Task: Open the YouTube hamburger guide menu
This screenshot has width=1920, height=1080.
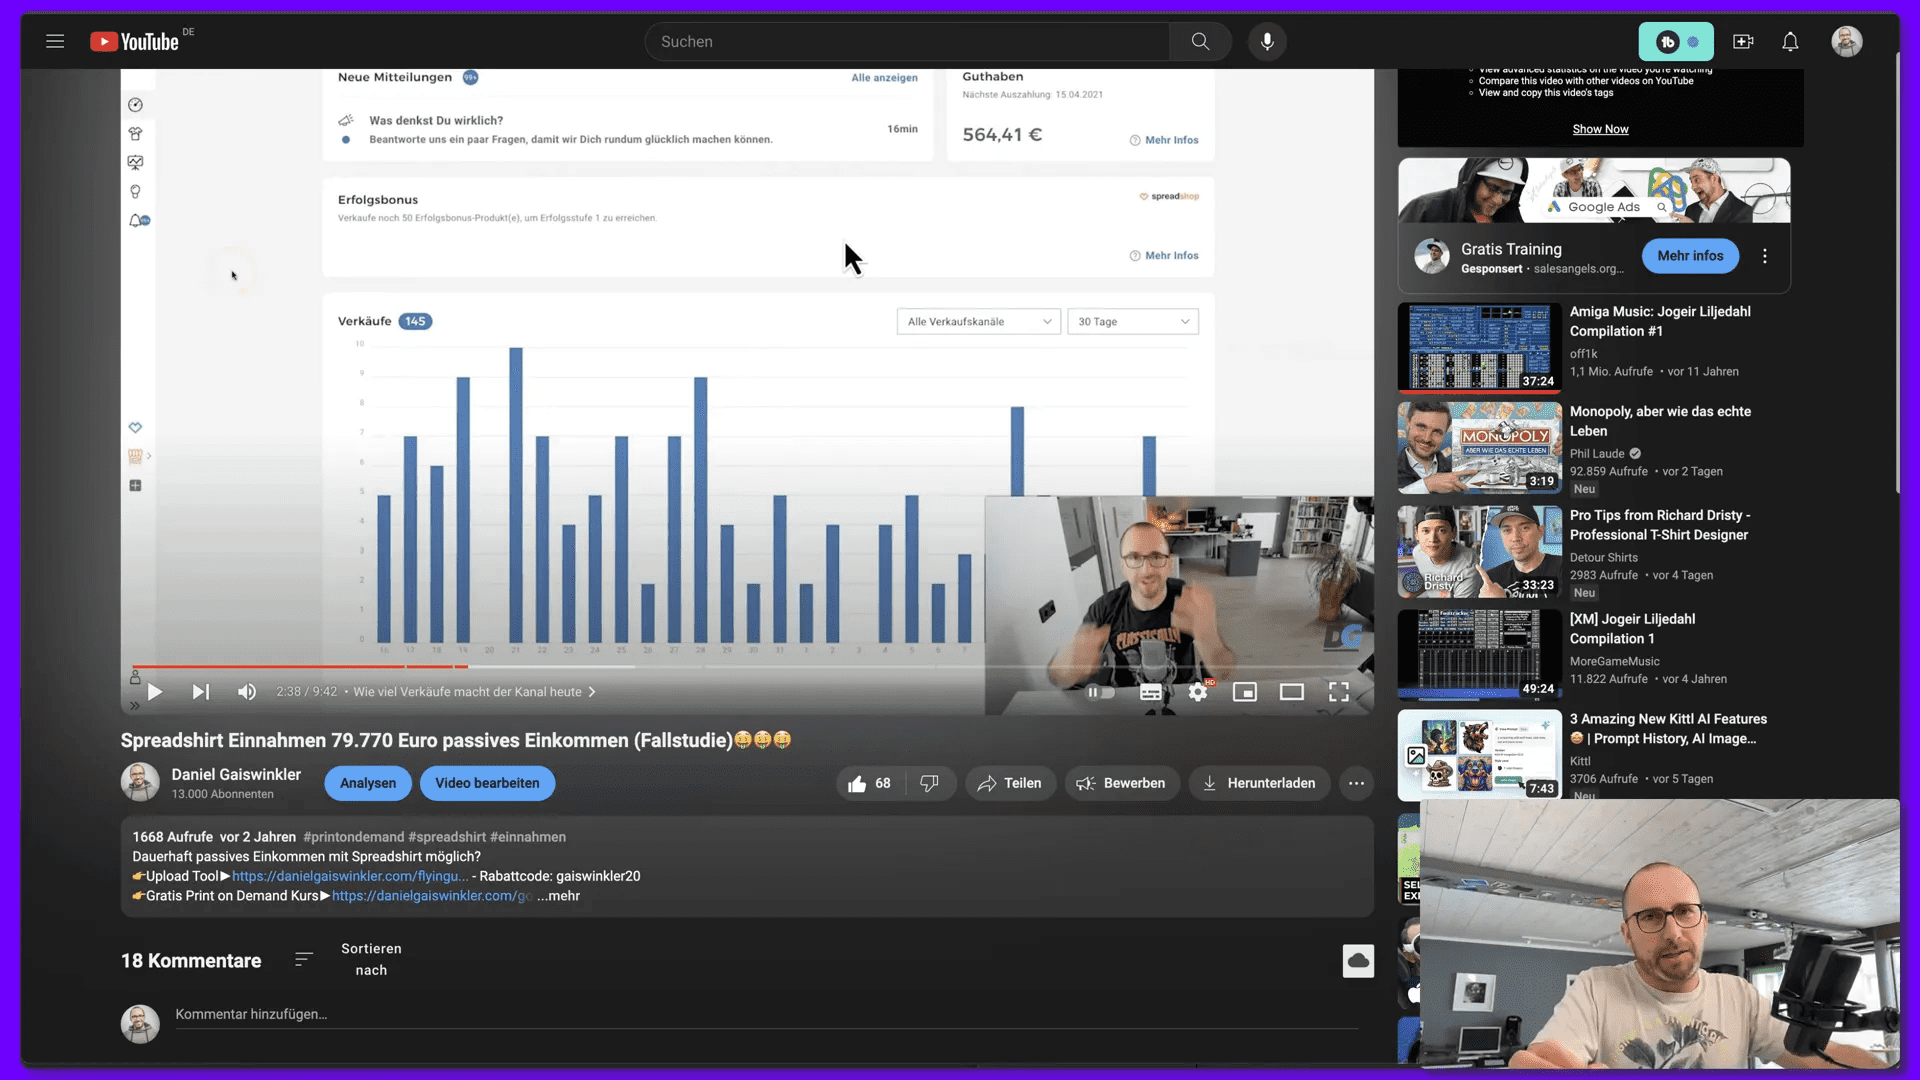Action: (x=55, y=41)
